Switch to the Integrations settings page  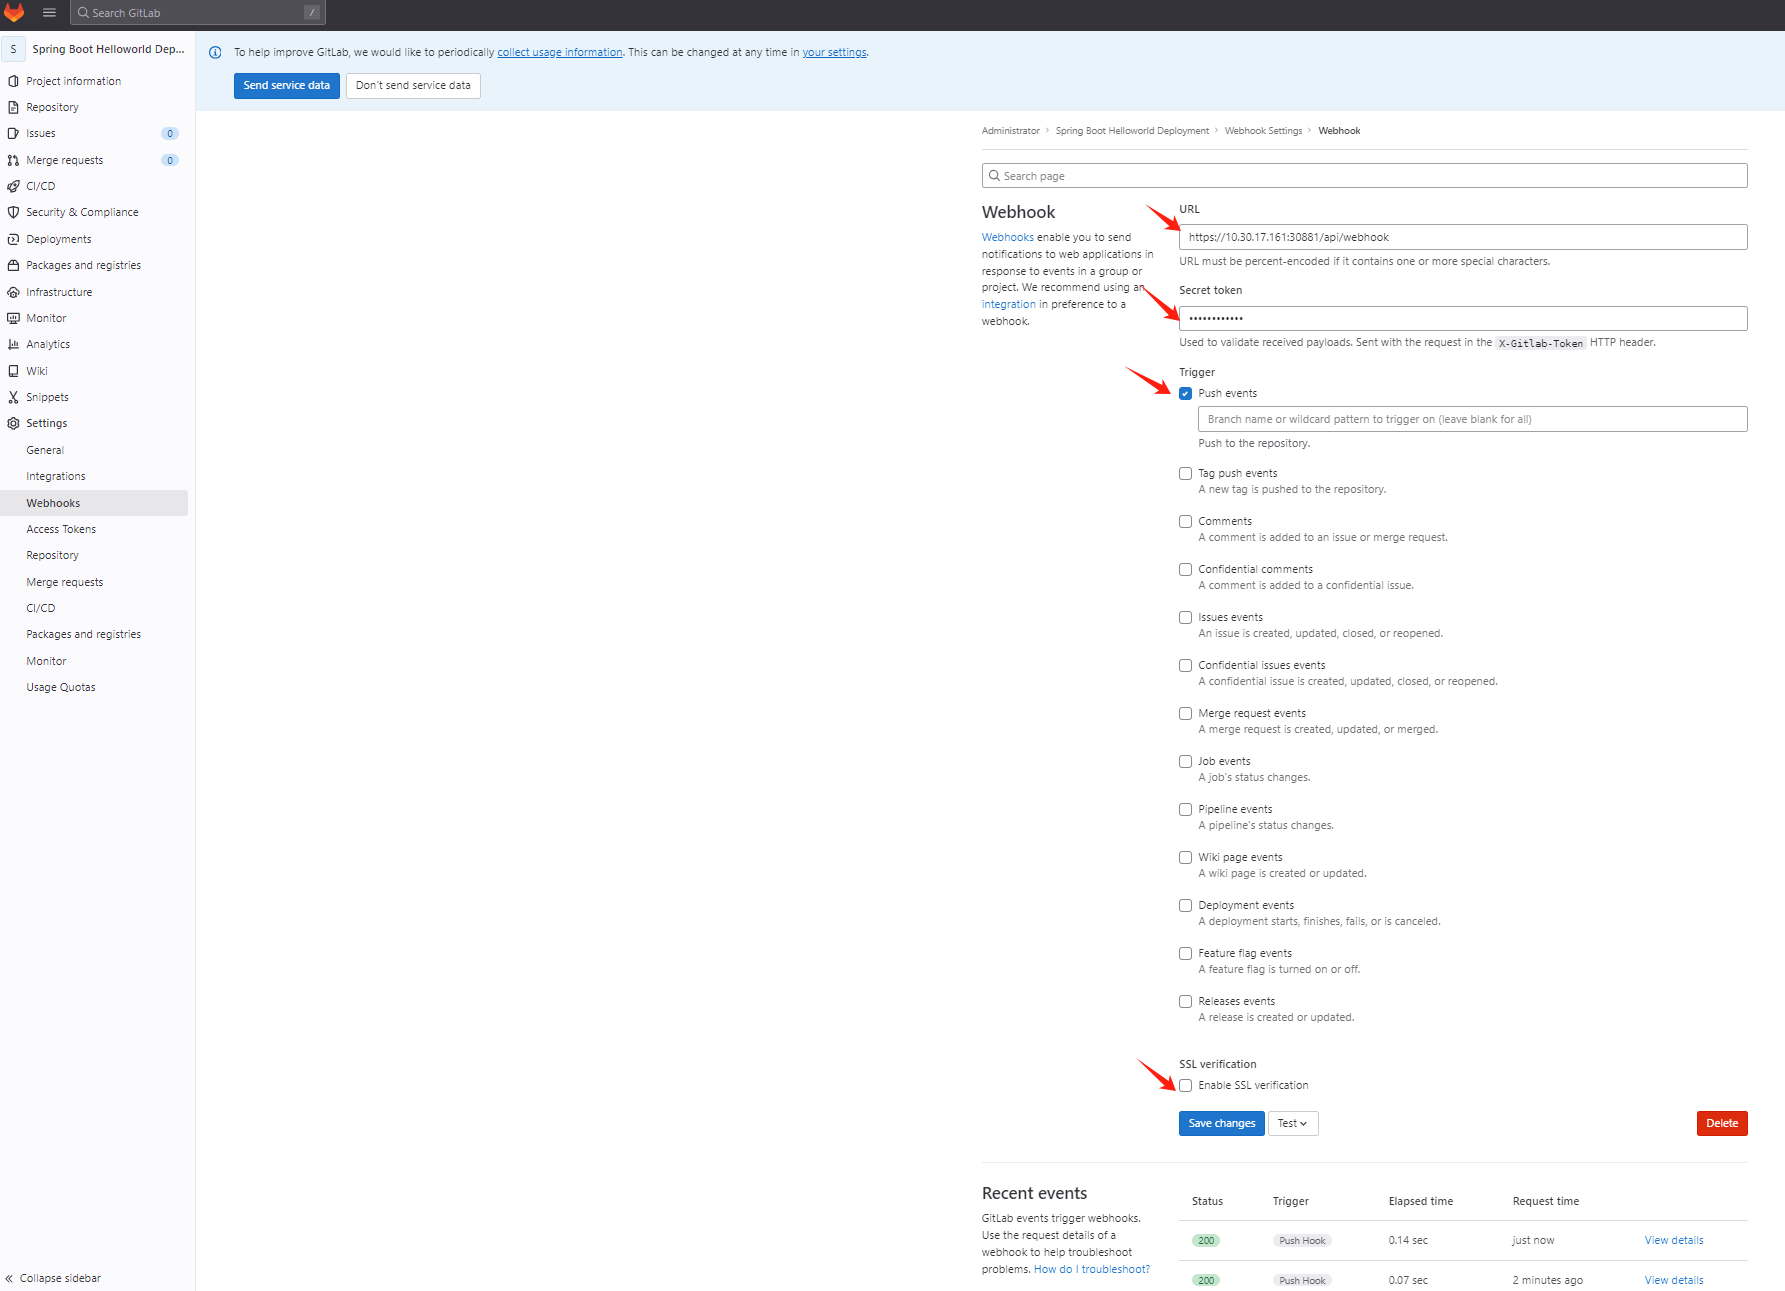point(55,476)
